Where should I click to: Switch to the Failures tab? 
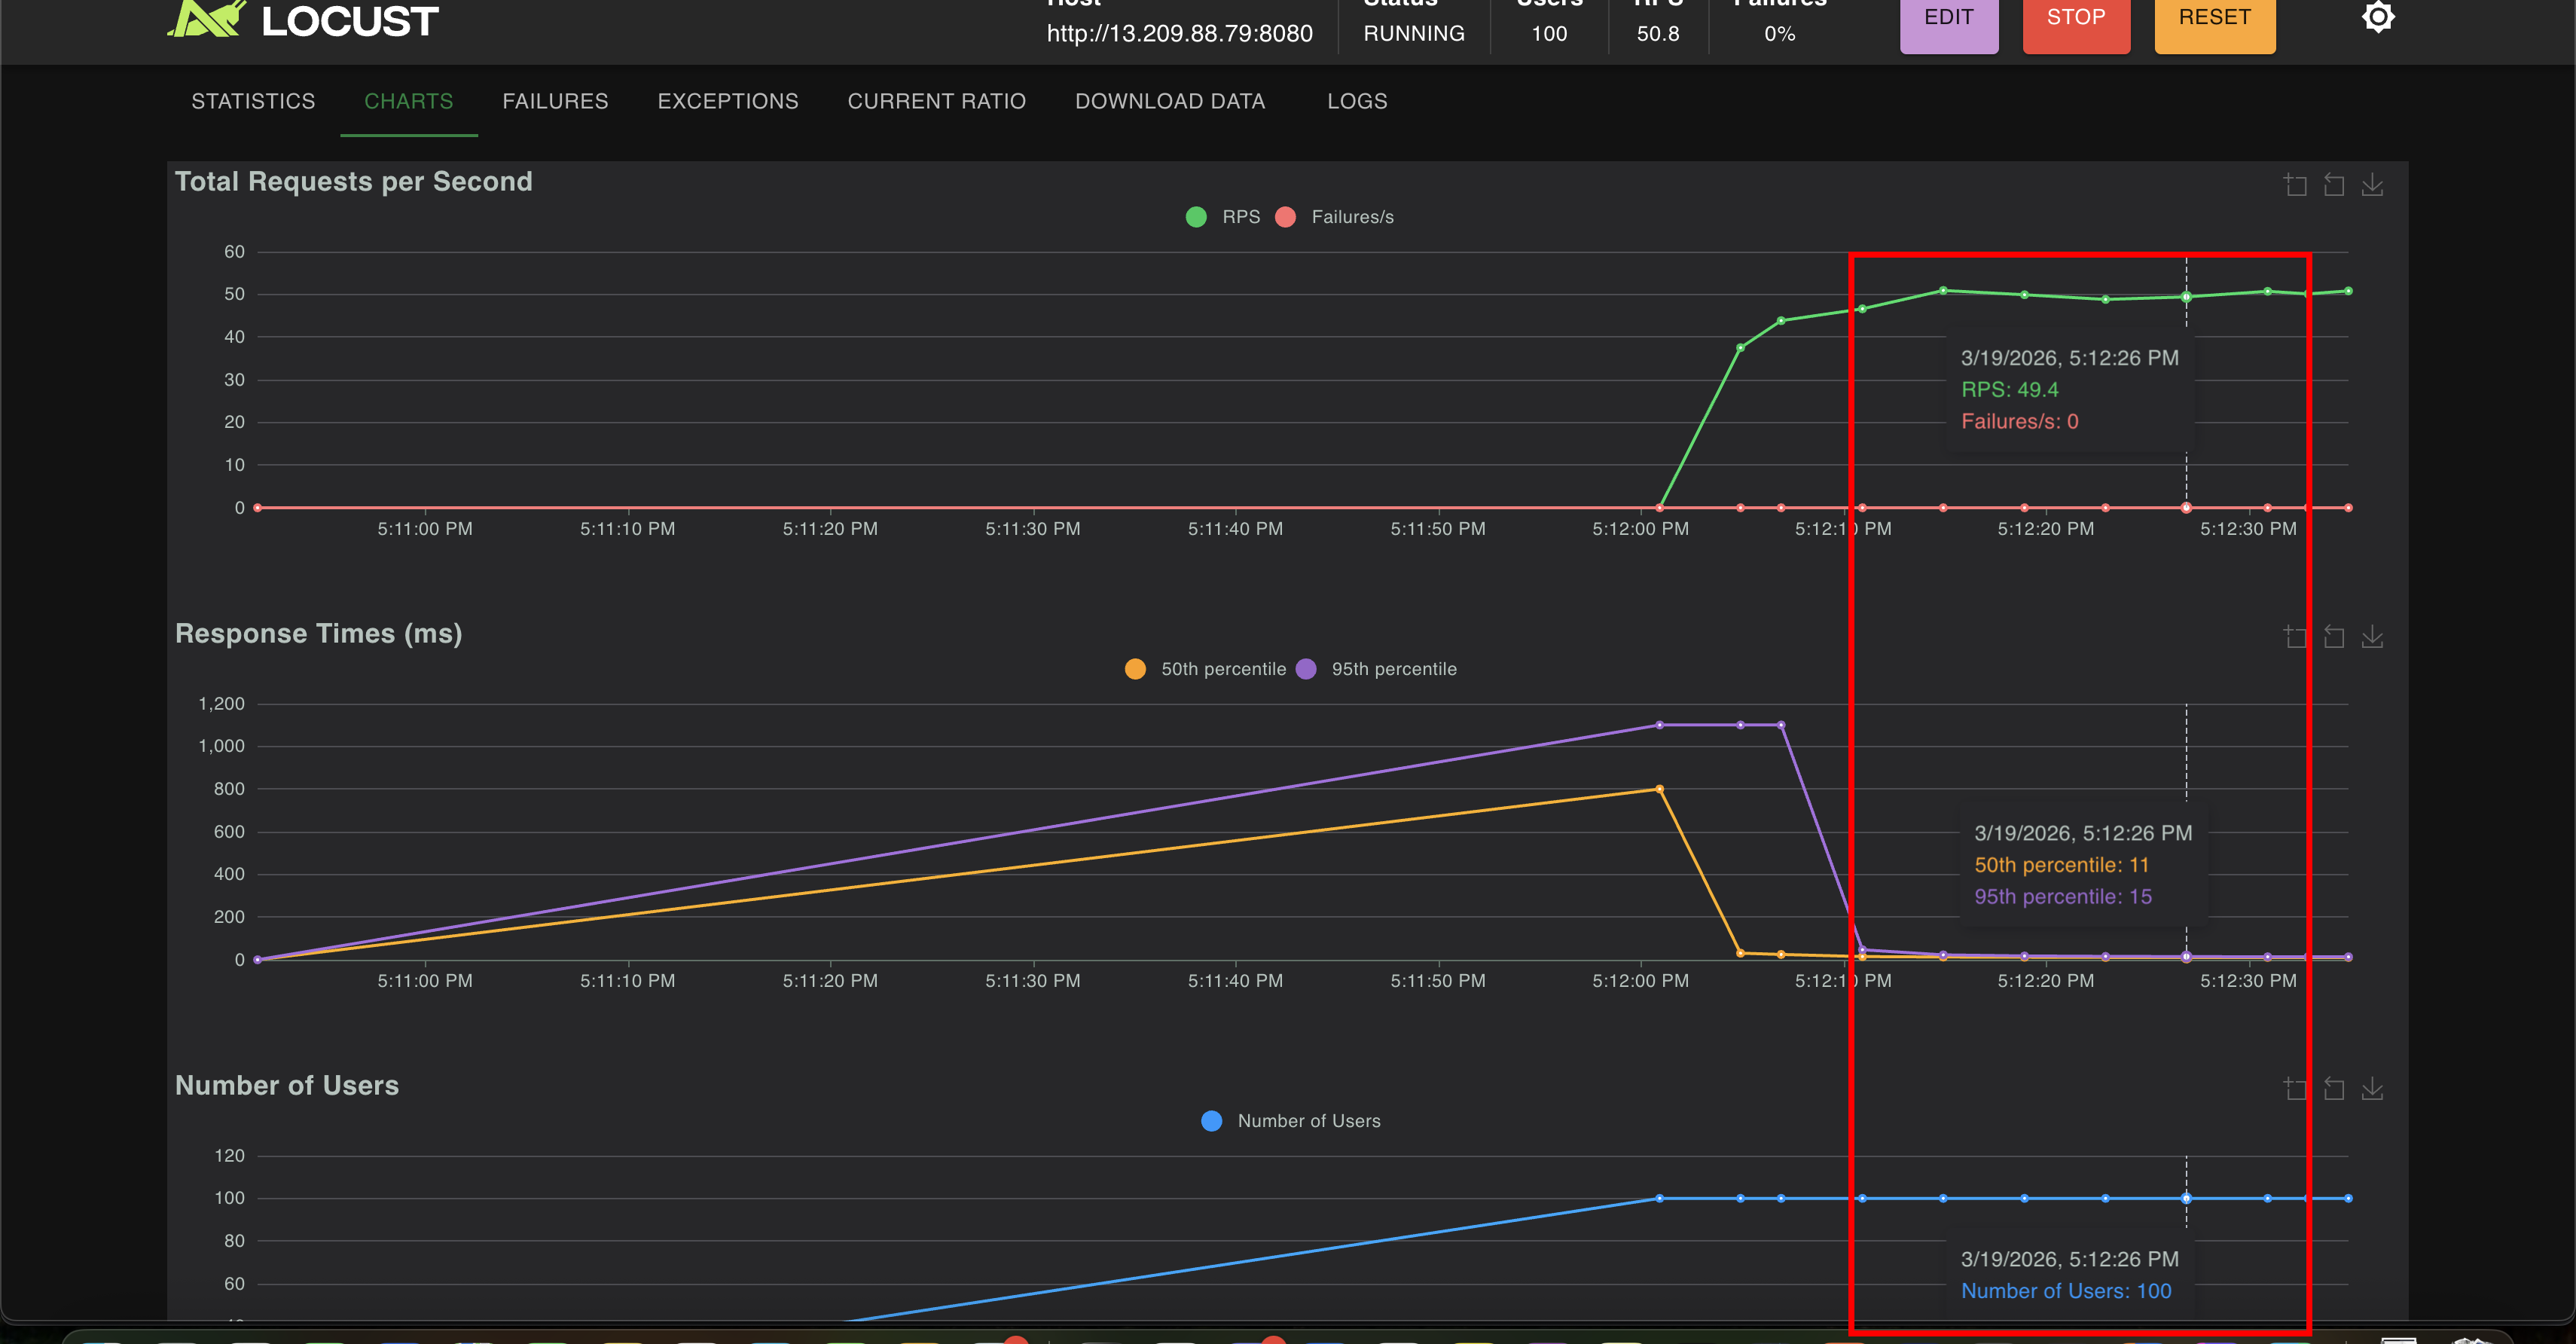tap(555, 101)
